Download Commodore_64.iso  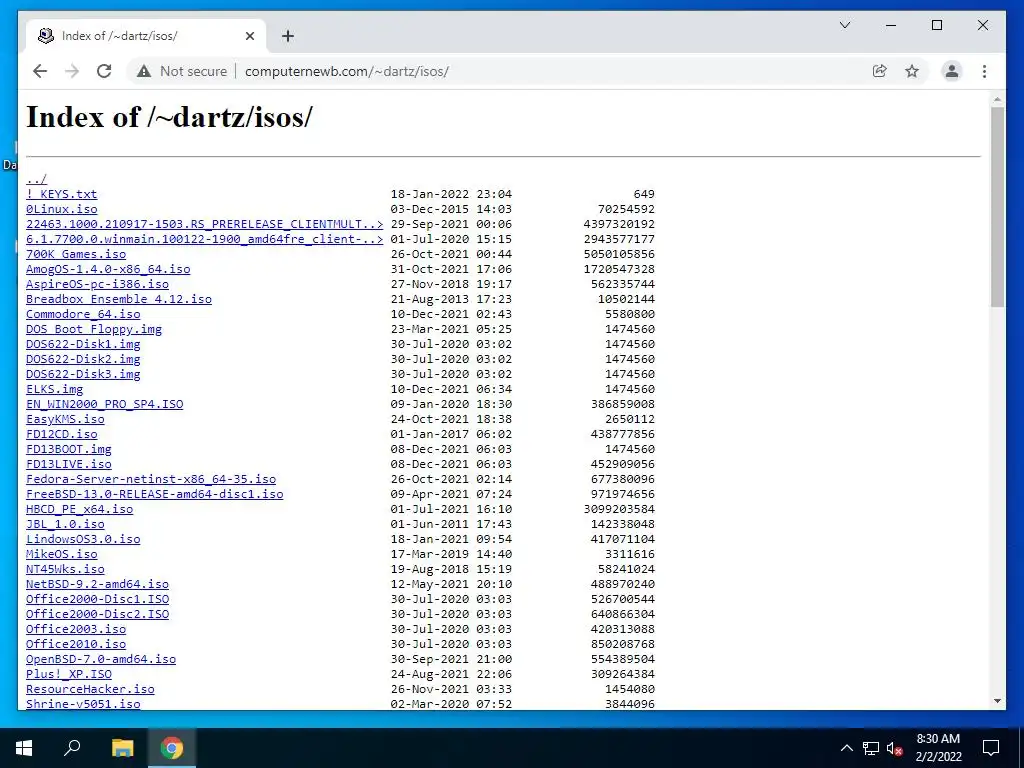point(83,314)
